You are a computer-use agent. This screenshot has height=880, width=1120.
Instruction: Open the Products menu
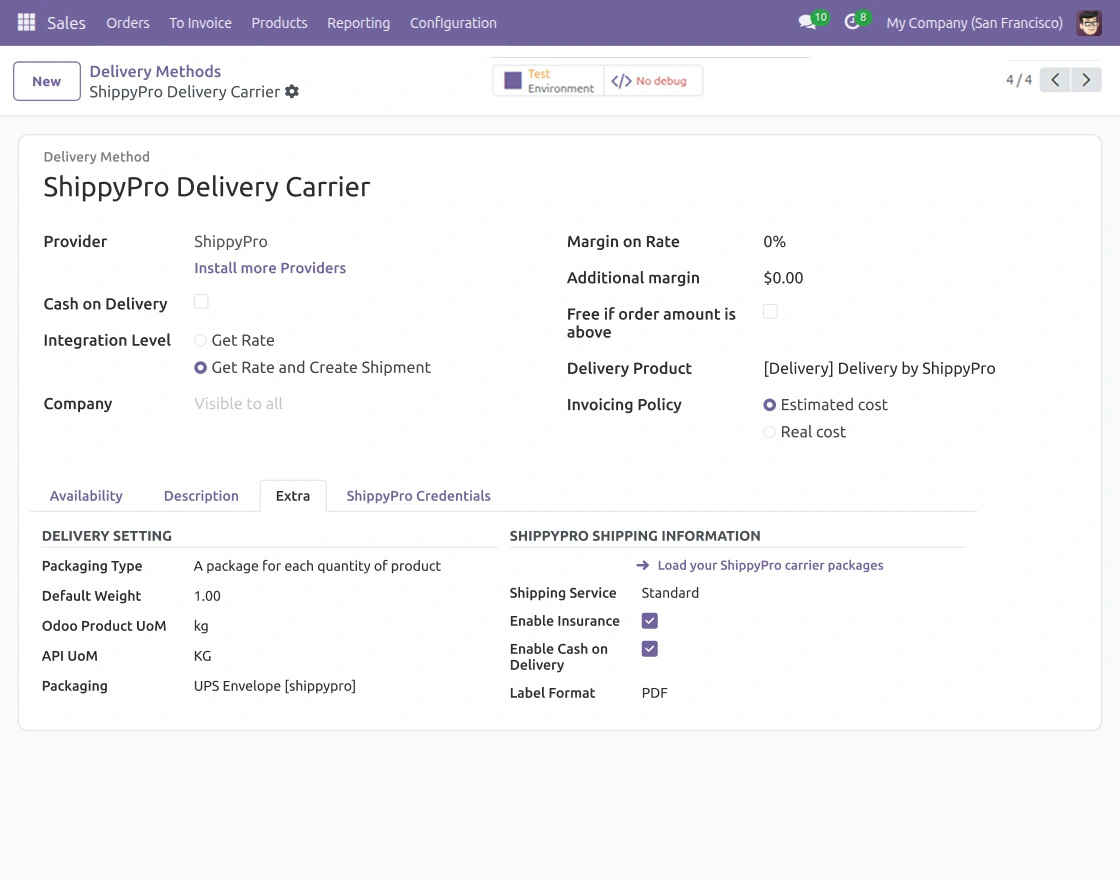(279, 23)
